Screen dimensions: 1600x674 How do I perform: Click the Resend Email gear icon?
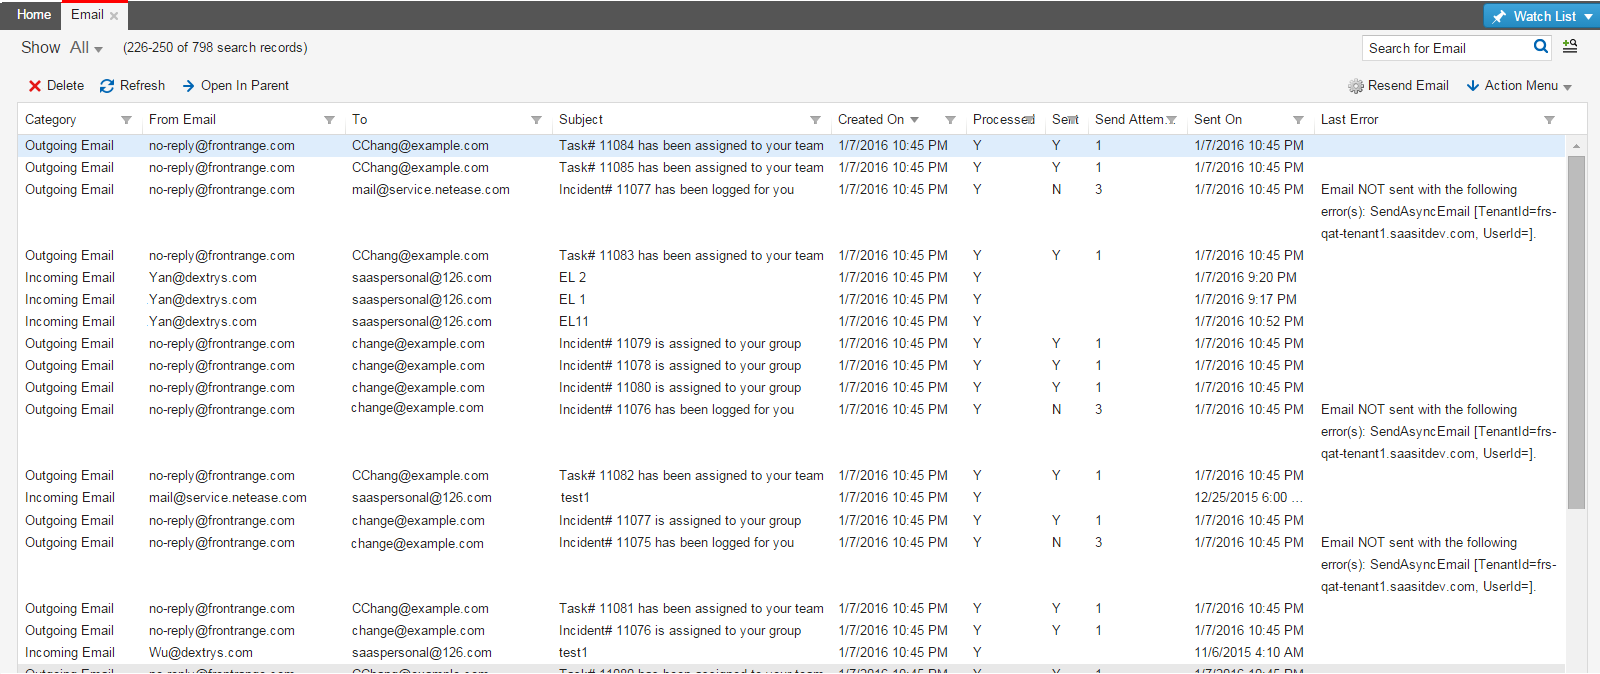(x=1356, y=86)
